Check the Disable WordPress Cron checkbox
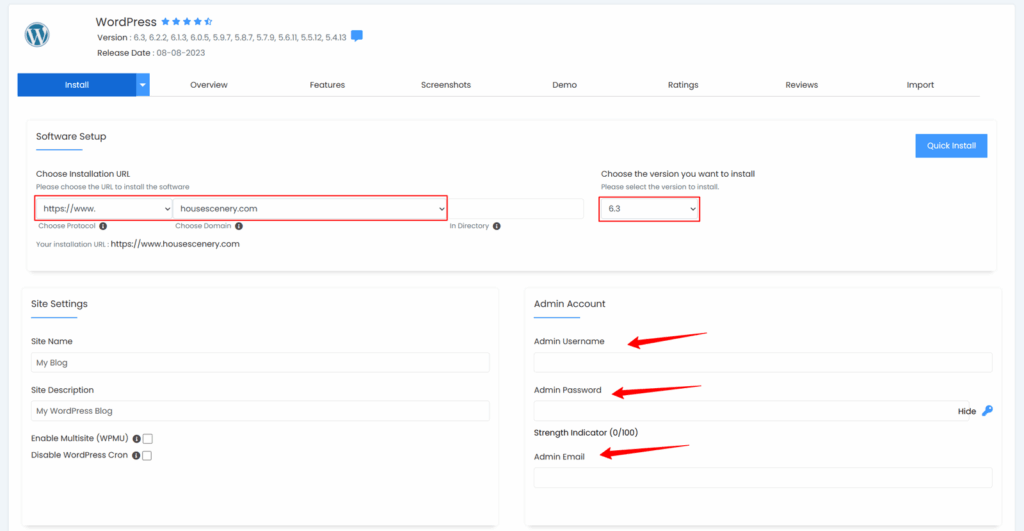The image size is (1024, 531). 147,456
